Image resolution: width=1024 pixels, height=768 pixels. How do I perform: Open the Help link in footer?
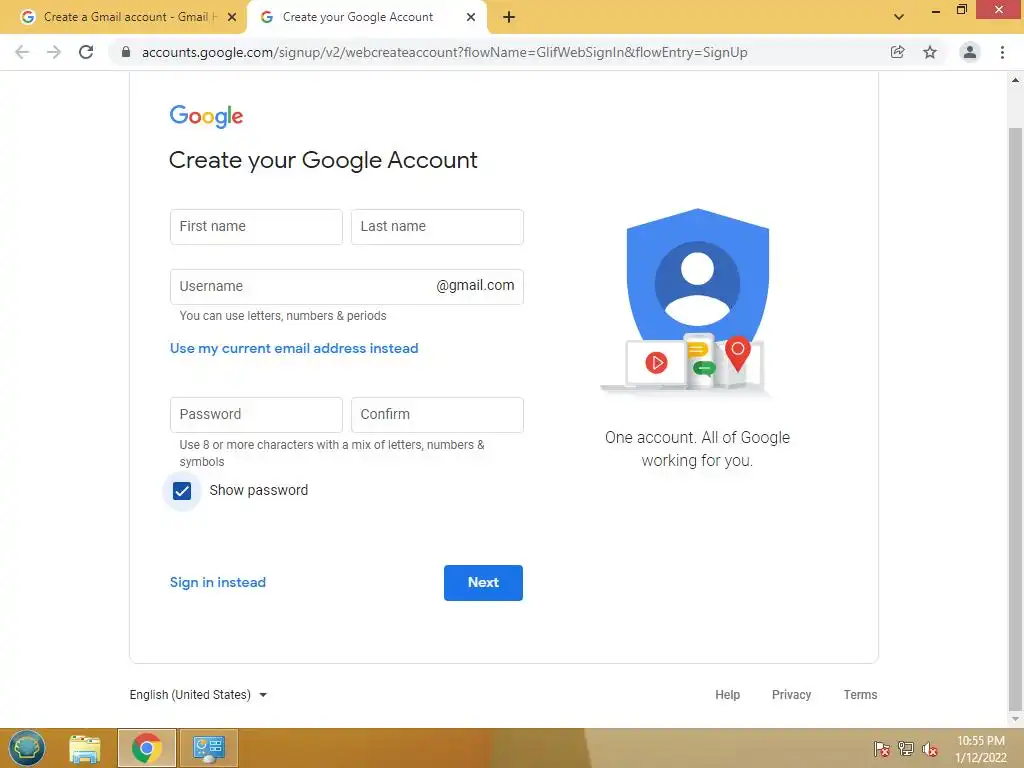pos(727,695)
